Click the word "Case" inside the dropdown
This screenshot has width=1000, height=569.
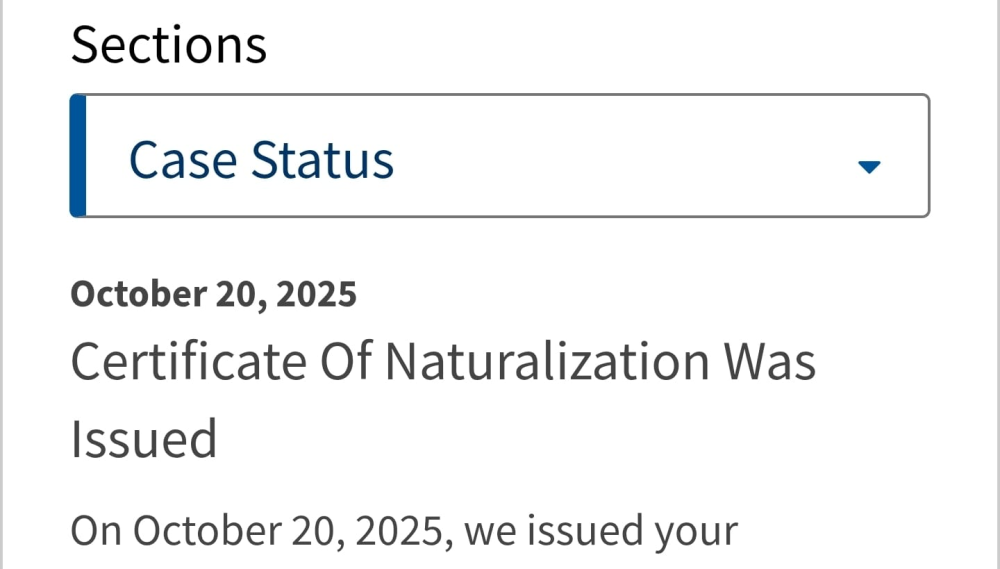pos(182,160)
